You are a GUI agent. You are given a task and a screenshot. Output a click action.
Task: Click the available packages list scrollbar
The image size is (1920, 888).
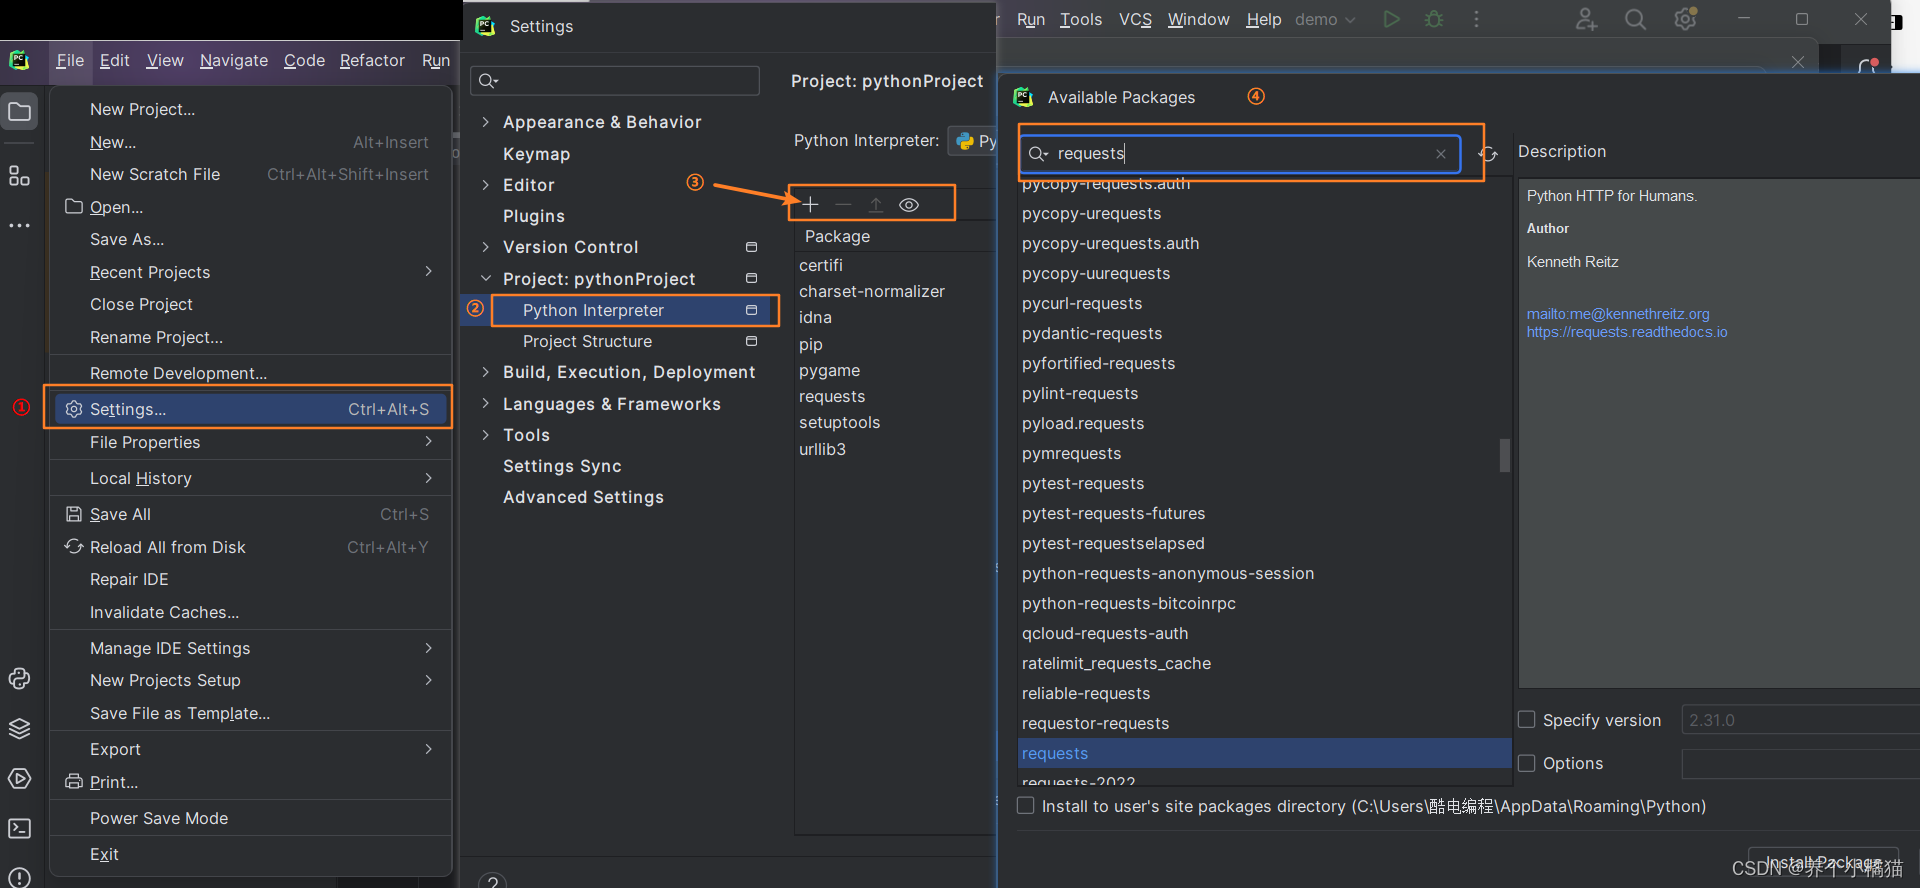click(x=1504, y=455)
